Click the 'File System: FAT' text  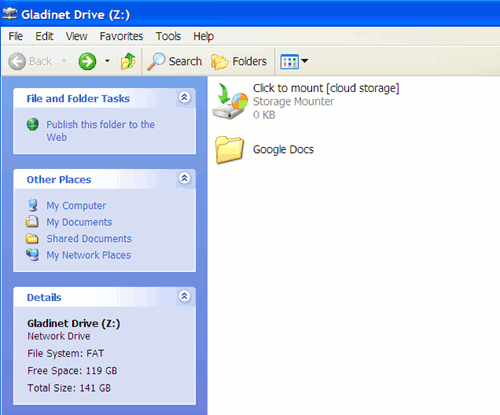(x=66, y=353)
